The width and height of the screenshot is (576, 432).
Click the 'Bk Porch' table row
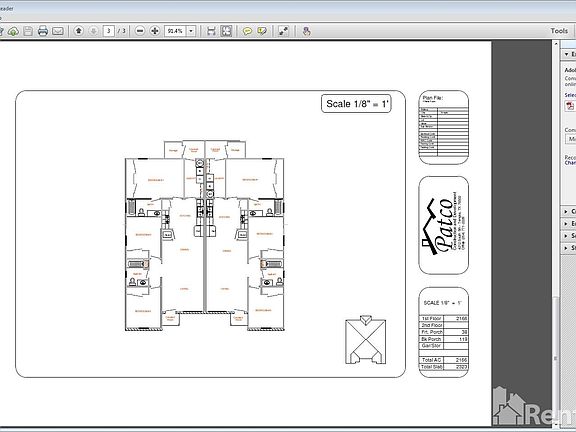(x=444, y=339)
